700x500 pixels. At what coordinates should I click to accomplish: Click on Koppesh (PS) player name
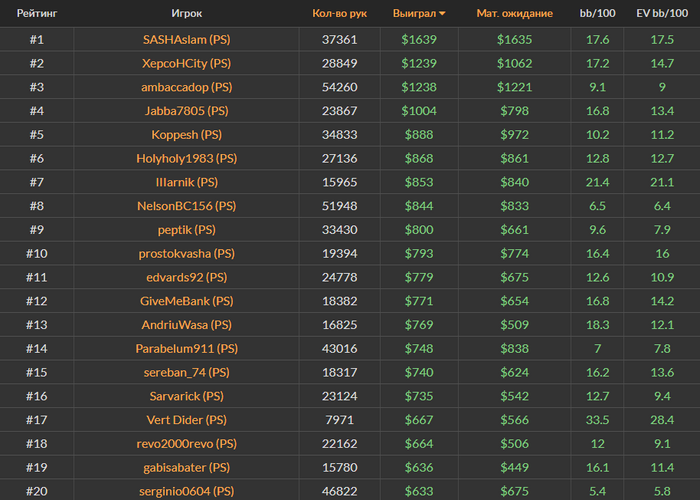(187, 135)
